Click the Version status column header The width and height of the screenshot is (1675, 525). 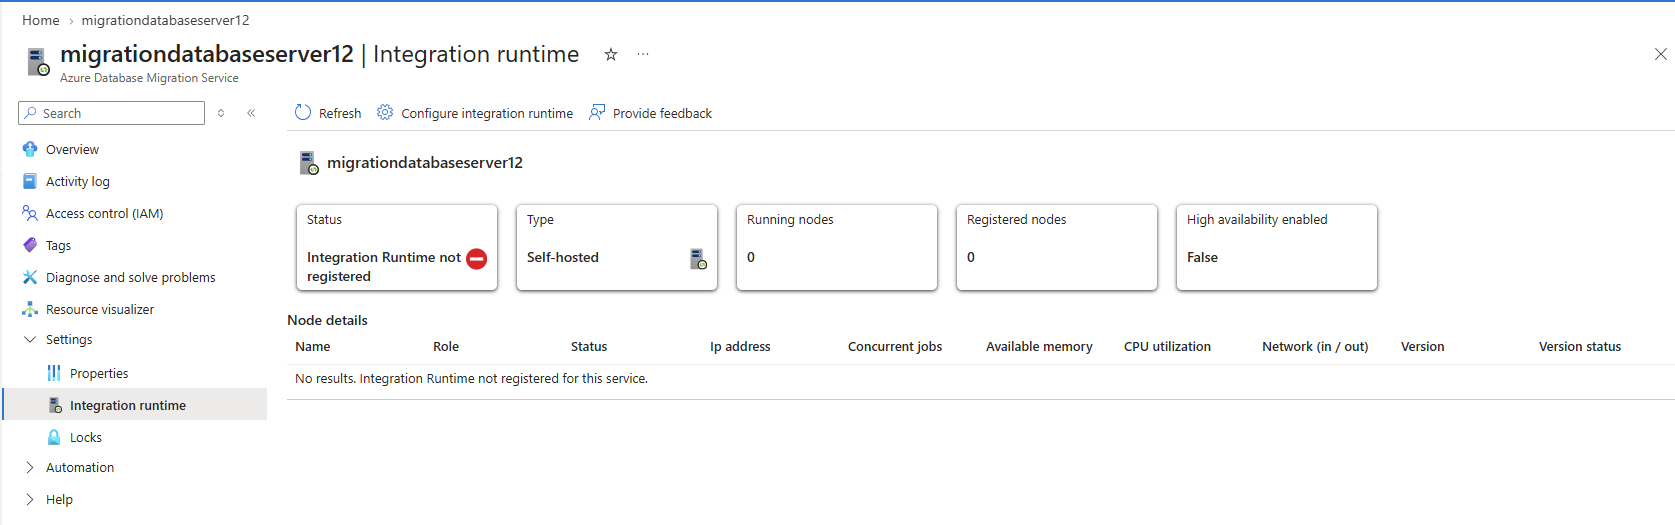(x=1580, y=347)
